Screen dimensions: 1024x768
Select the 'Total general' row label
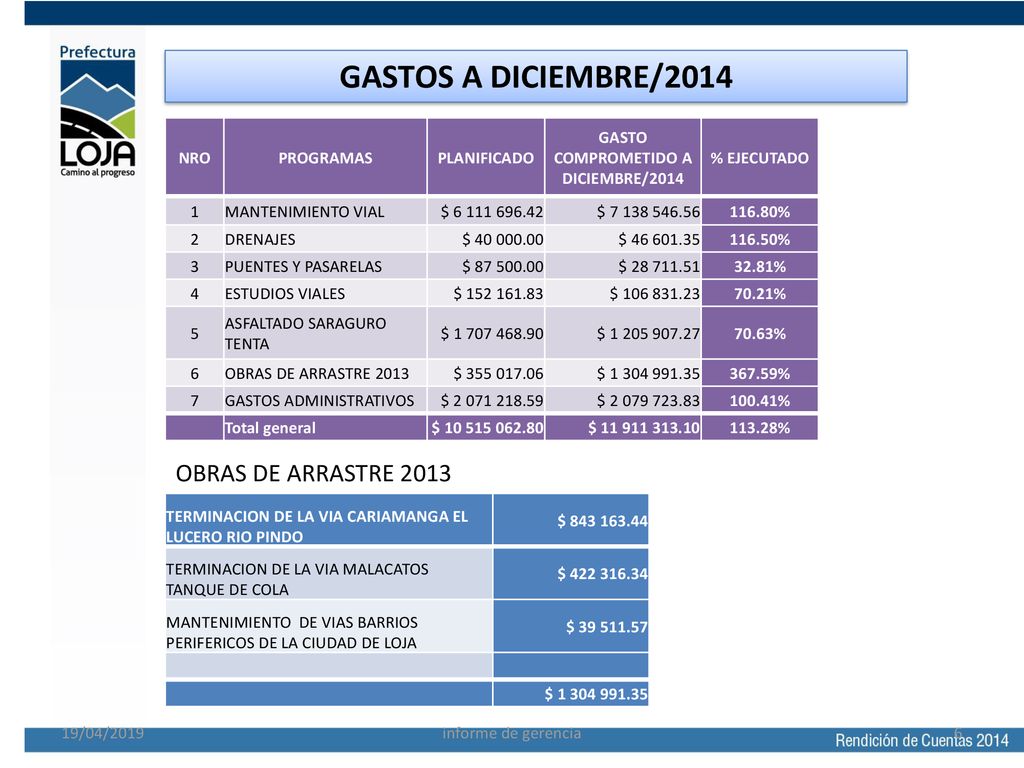click(x=325, y=428)
